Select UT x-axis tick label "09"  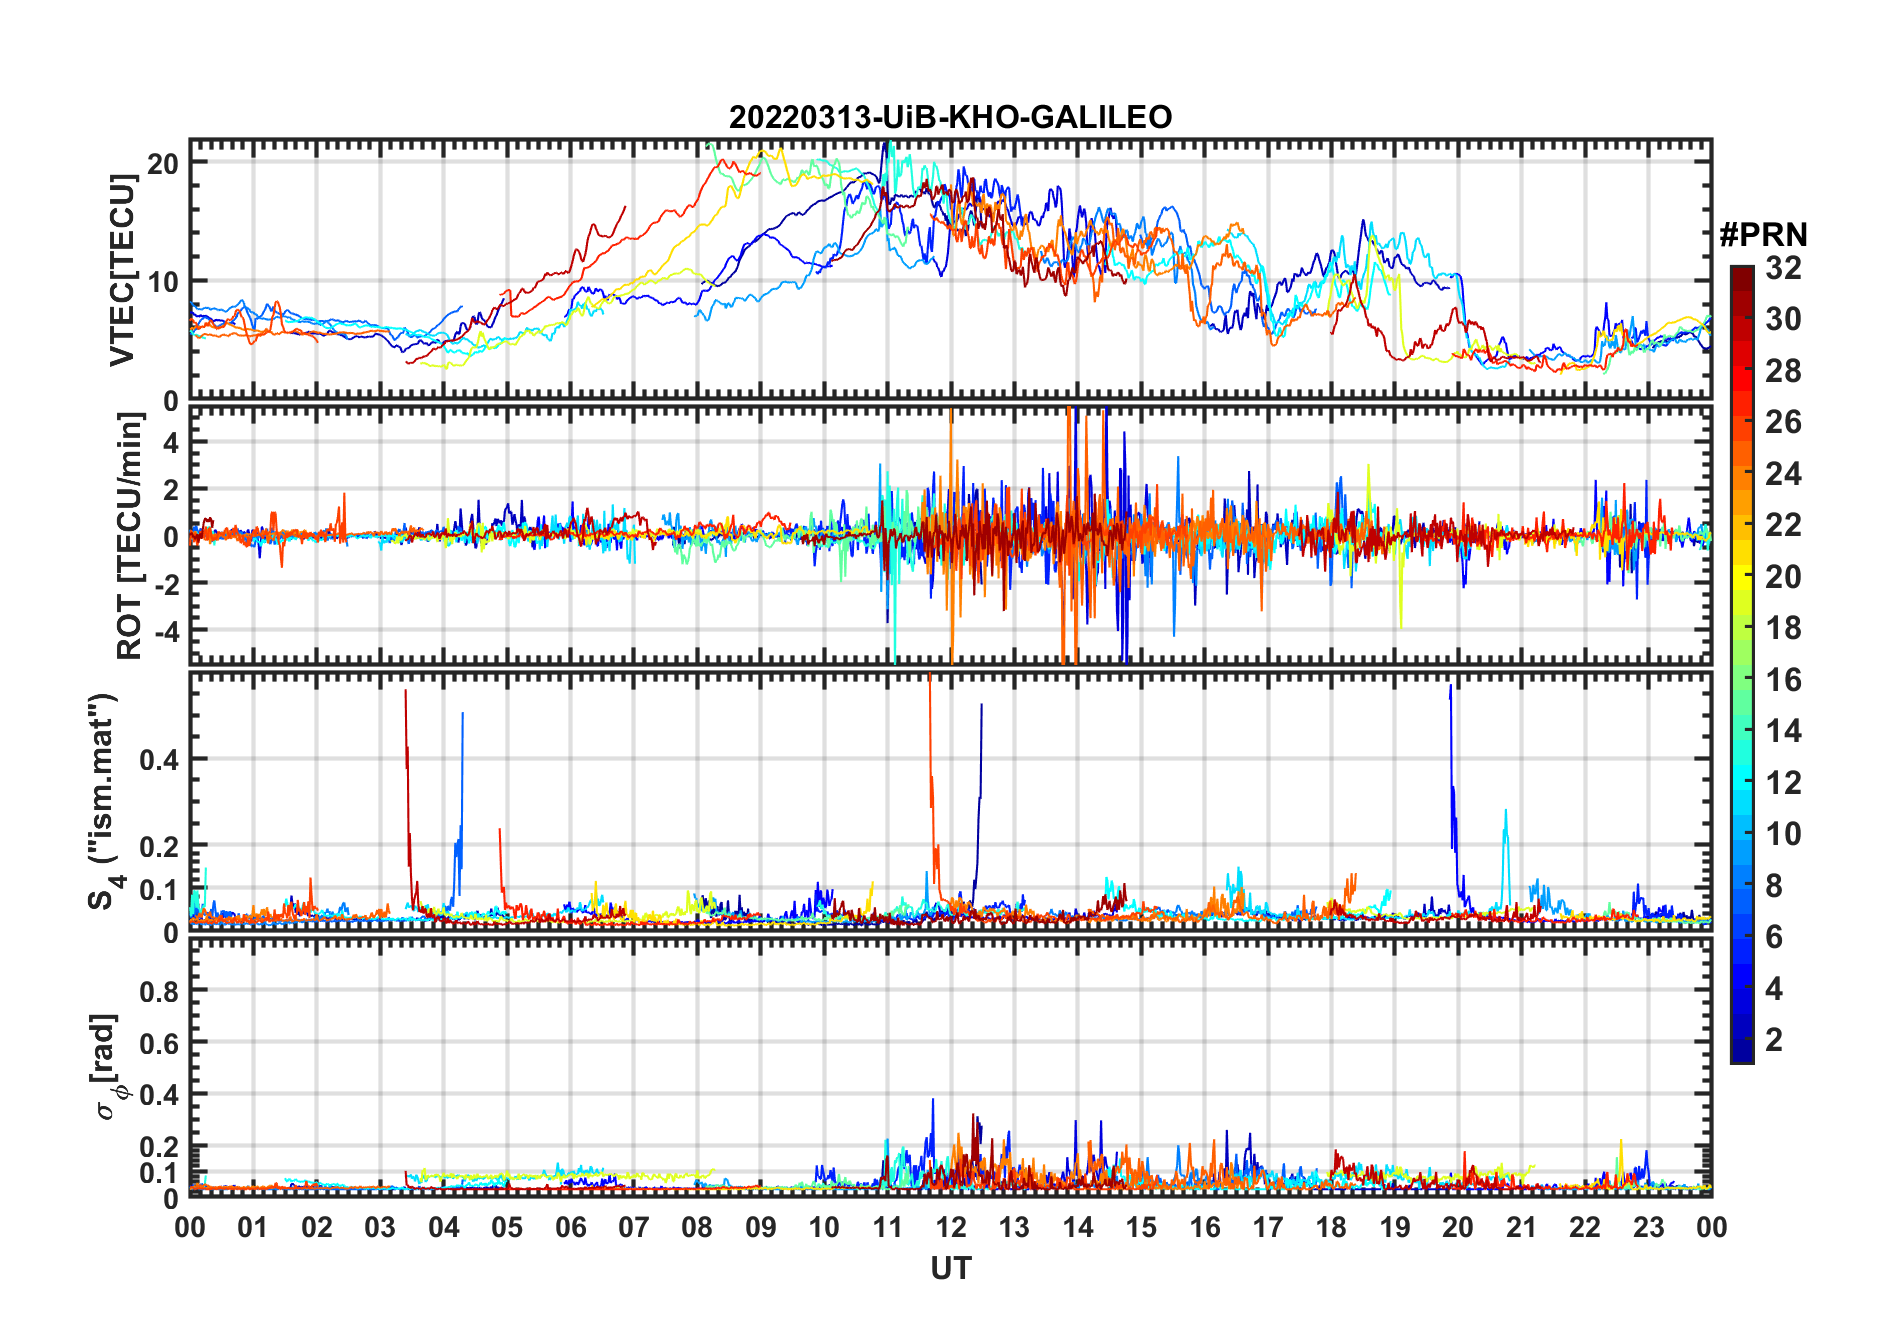click(761, 1228)
